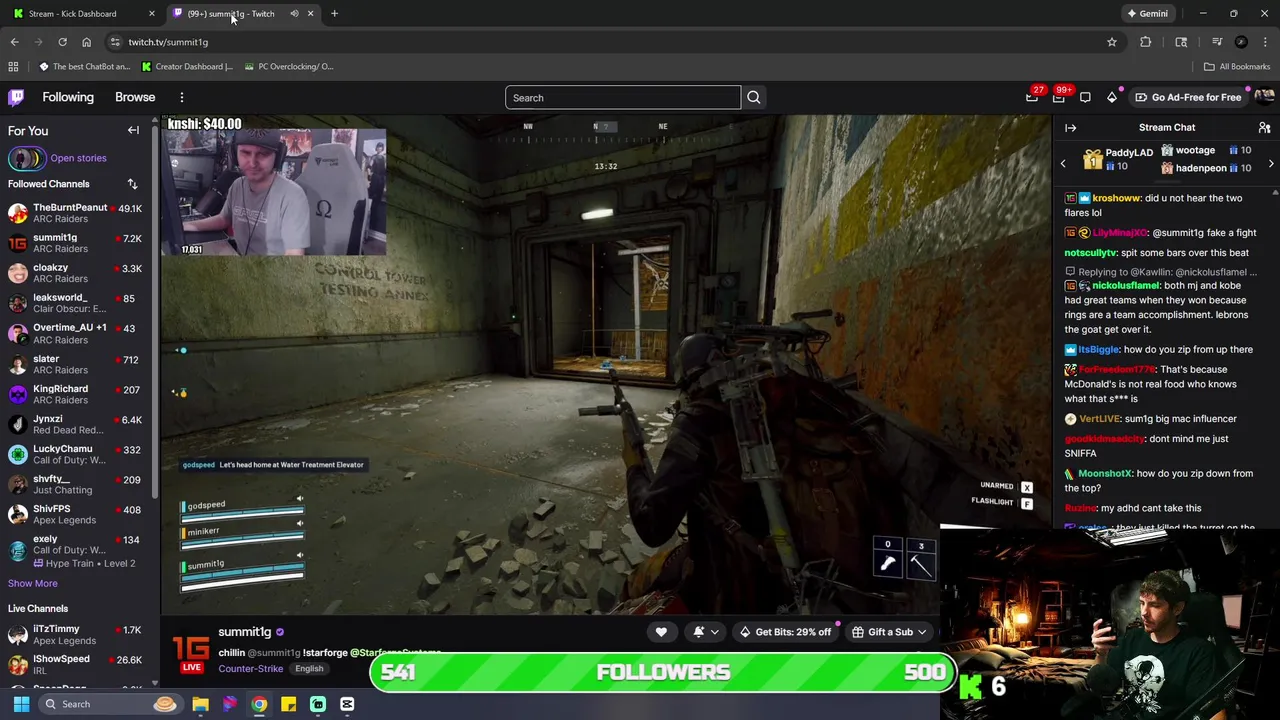Open leaksworld_ channel in sidebar
The height and width of the screenshot is (720, 1280).
pos(78,303)
